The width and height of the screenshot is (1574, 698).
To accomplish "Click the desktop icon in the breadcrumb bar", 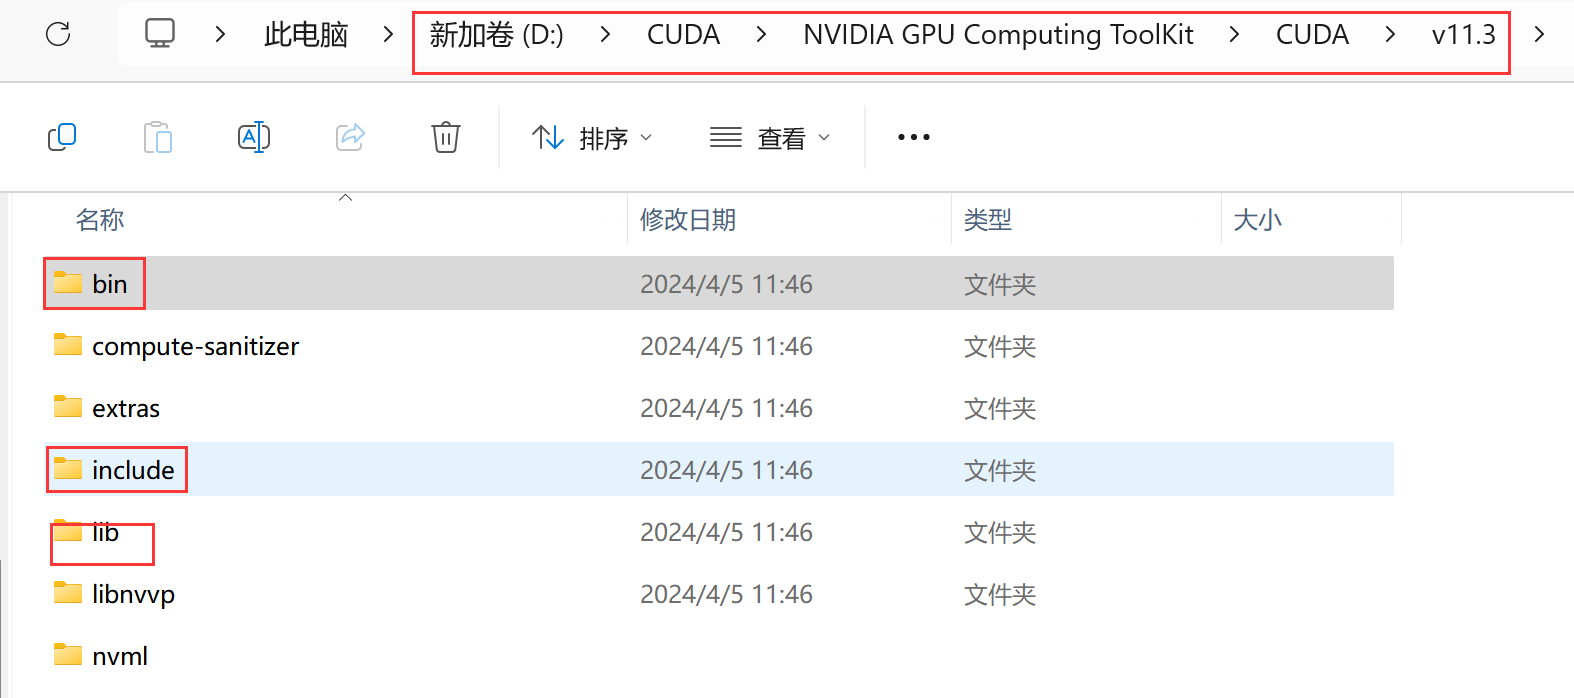I will (x=160, y=33).
